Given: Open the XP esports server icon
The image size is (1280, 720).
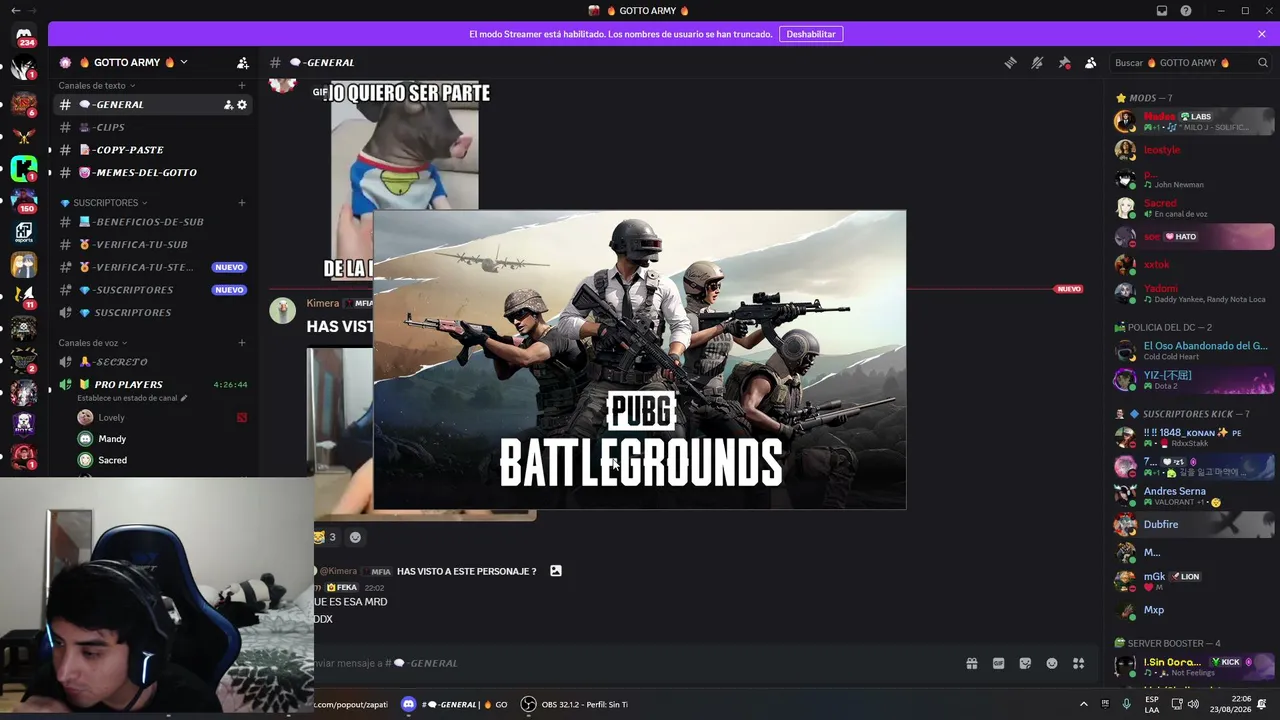Looking at the screenshot, I should coord(24,233).
